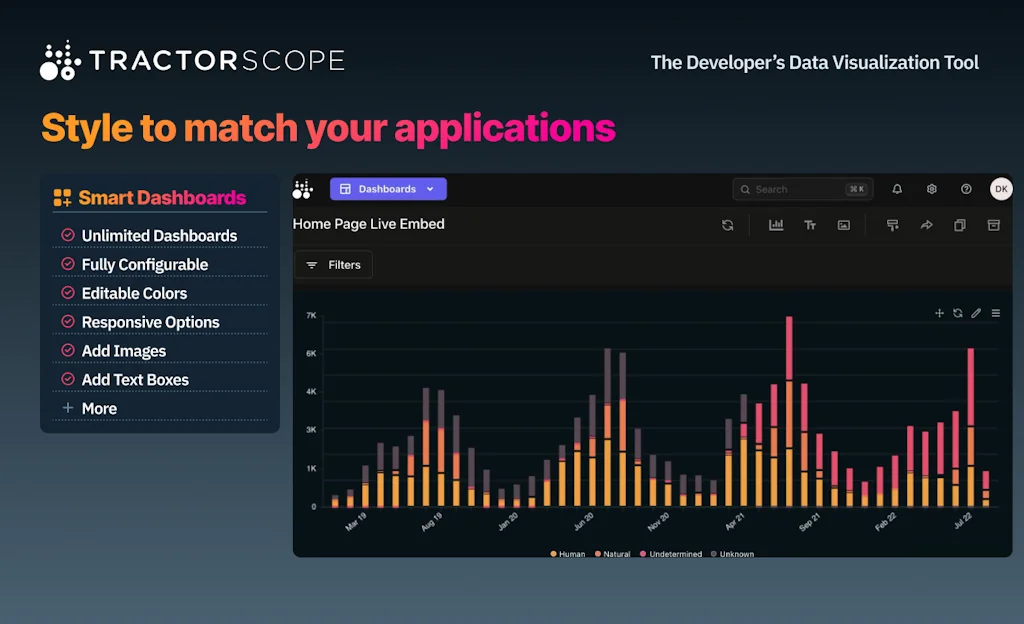Share the dashboard

point(926,224)
